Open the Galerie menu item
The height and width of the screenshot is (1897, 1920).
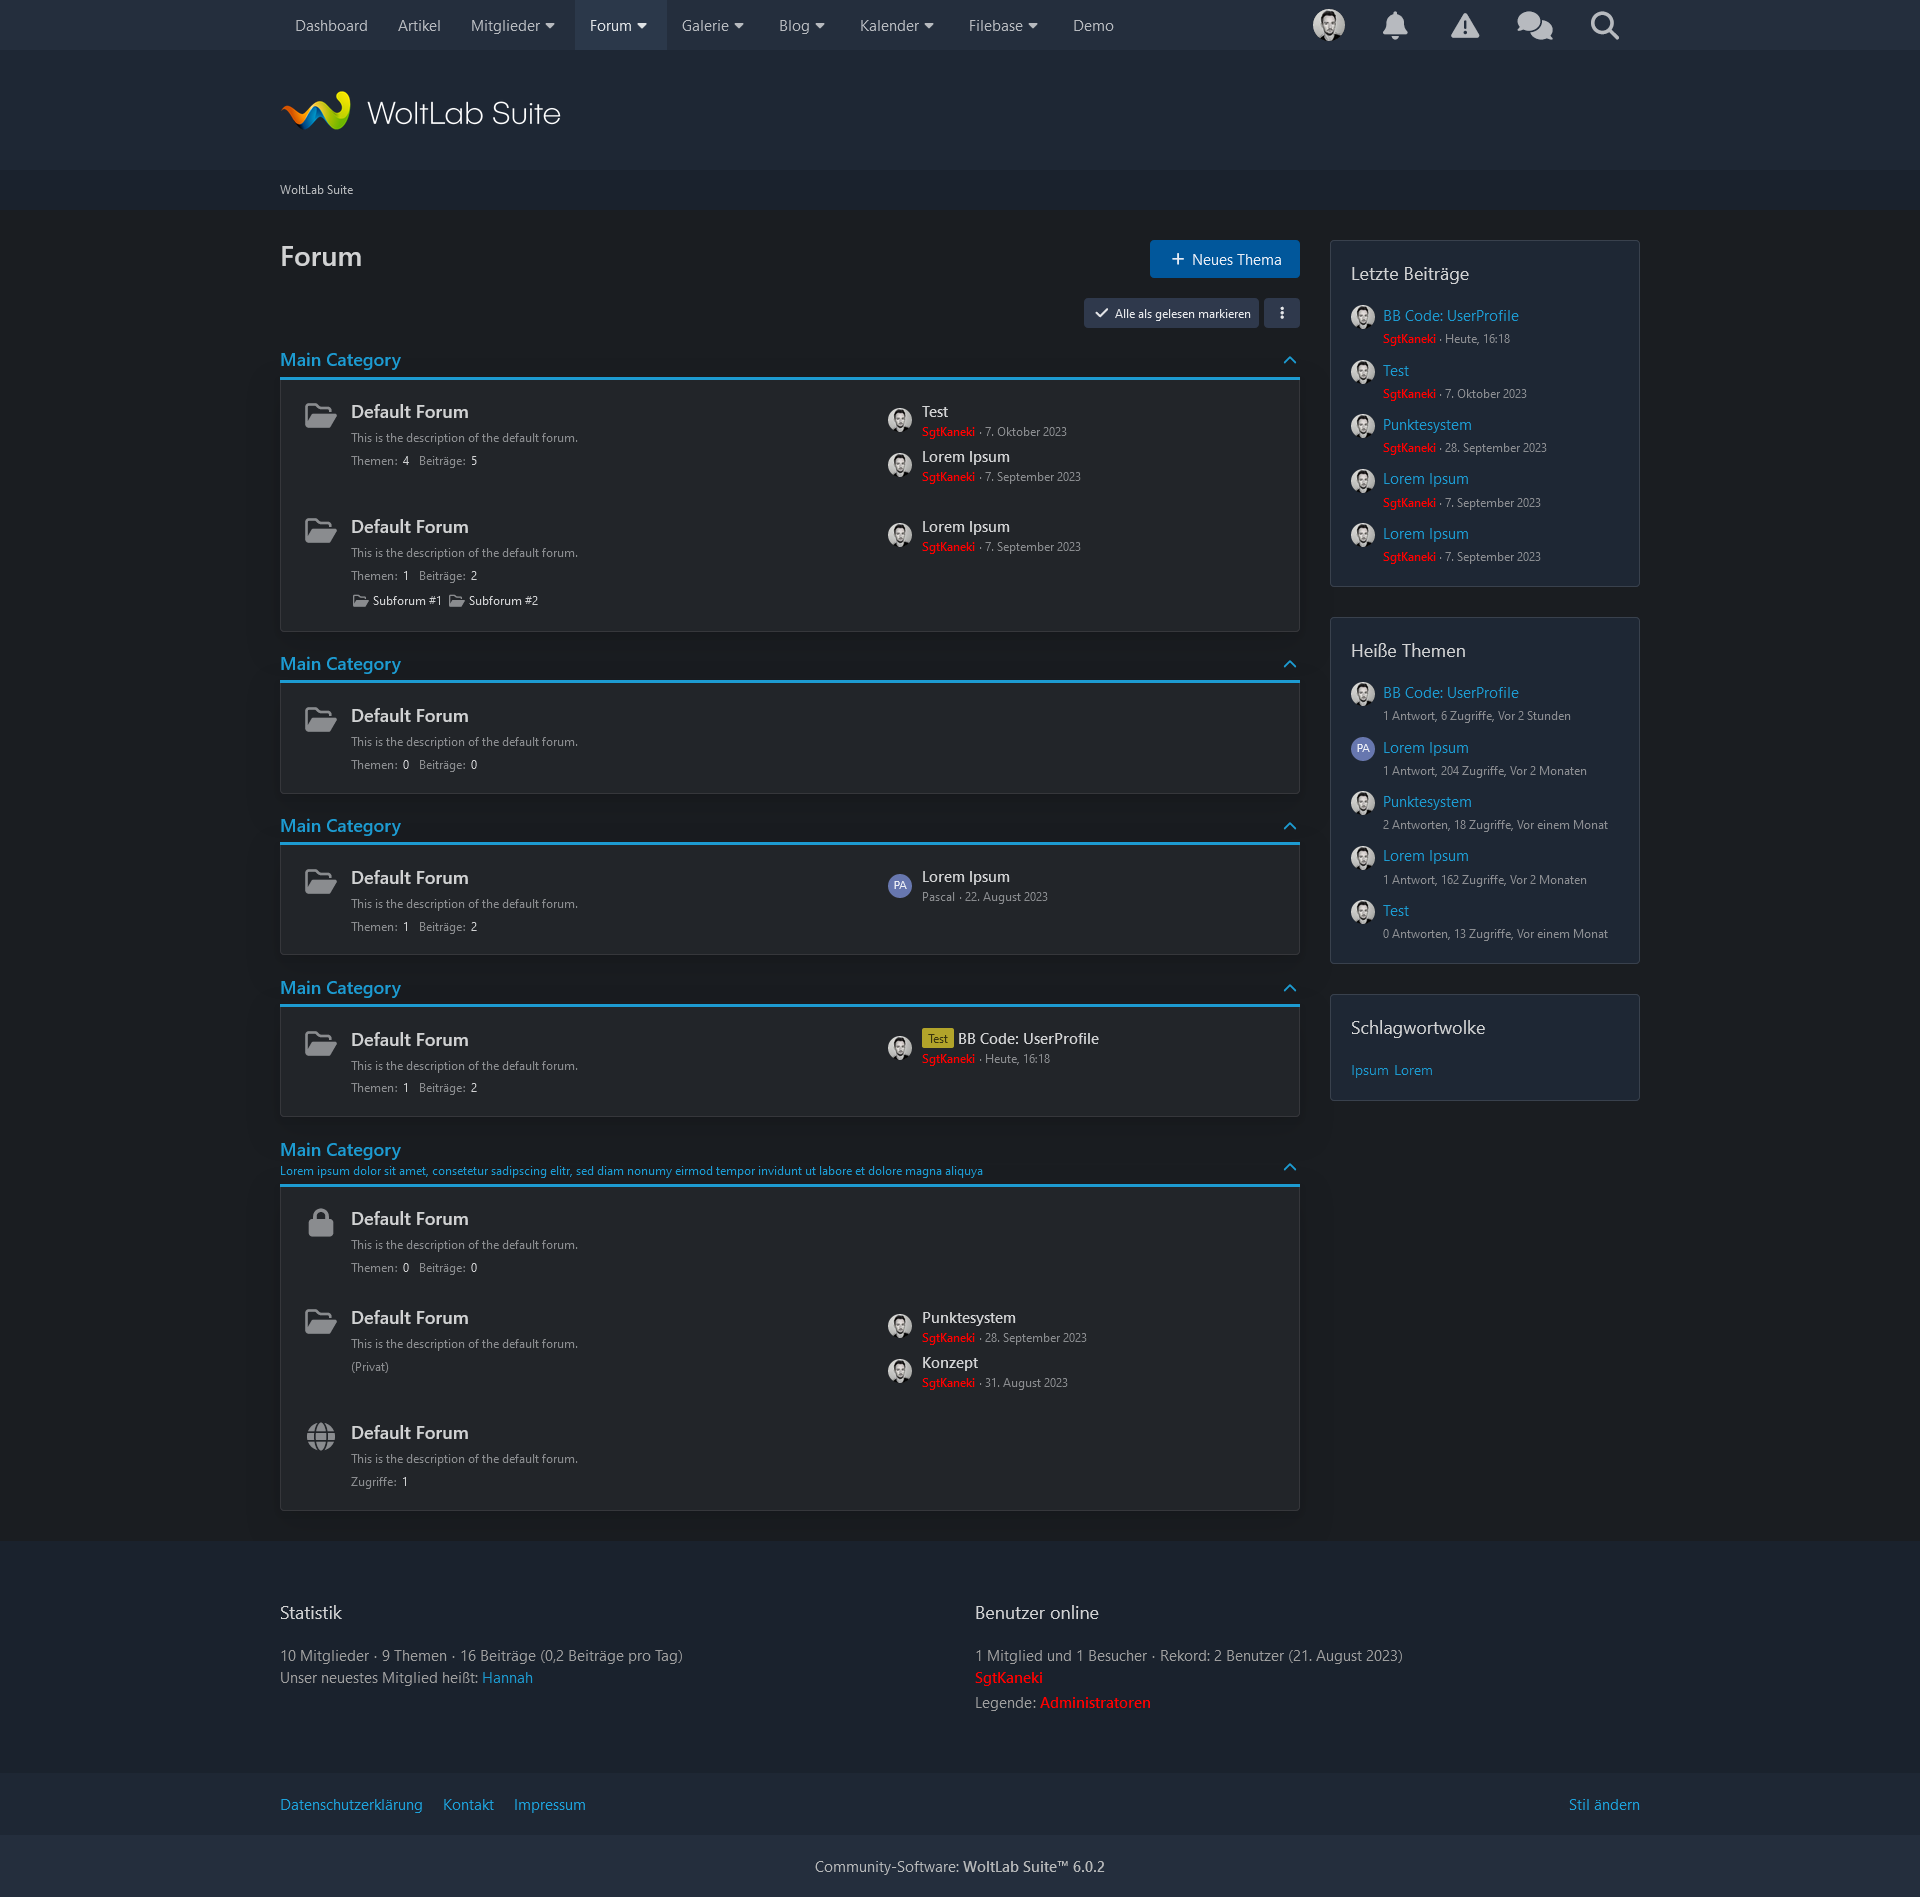pos(712,25)
